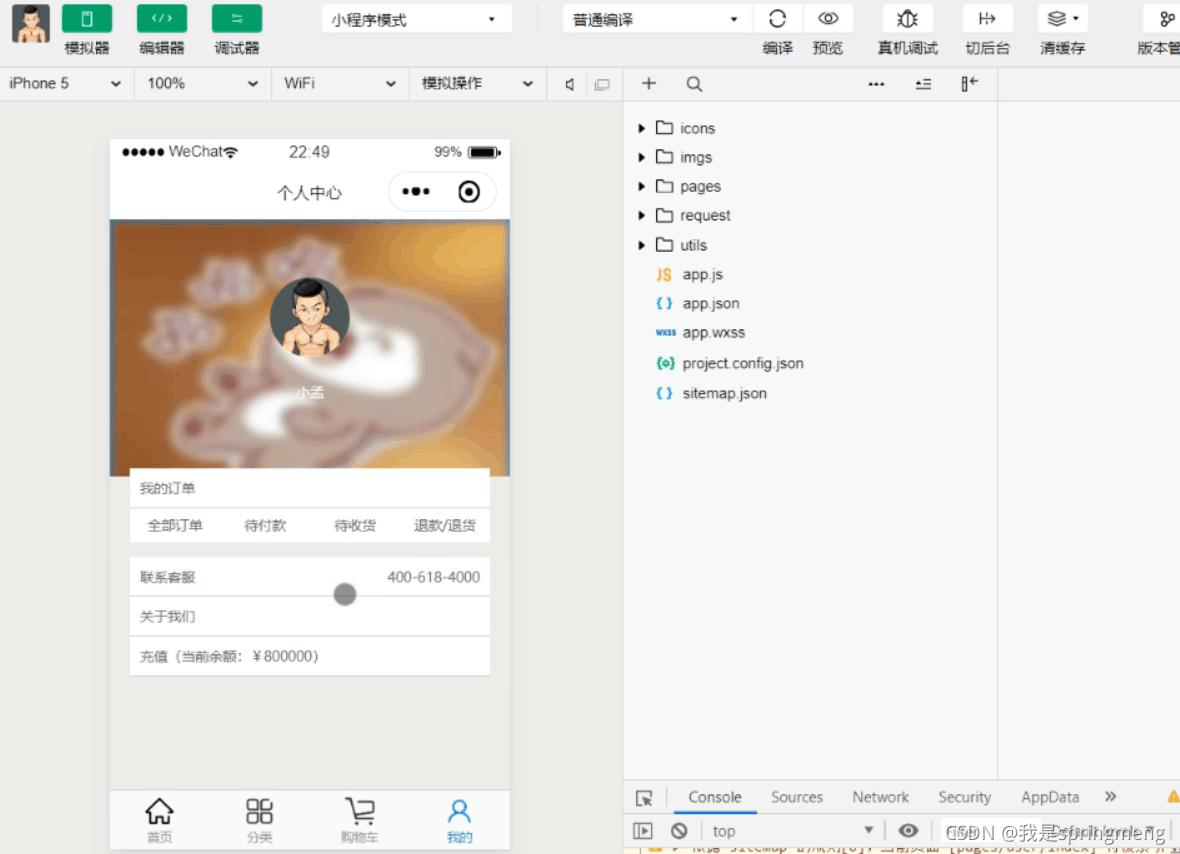Toggle the 模拟器 simulator panel
This screenshot has height=854, width=1180.
(87, 19)
